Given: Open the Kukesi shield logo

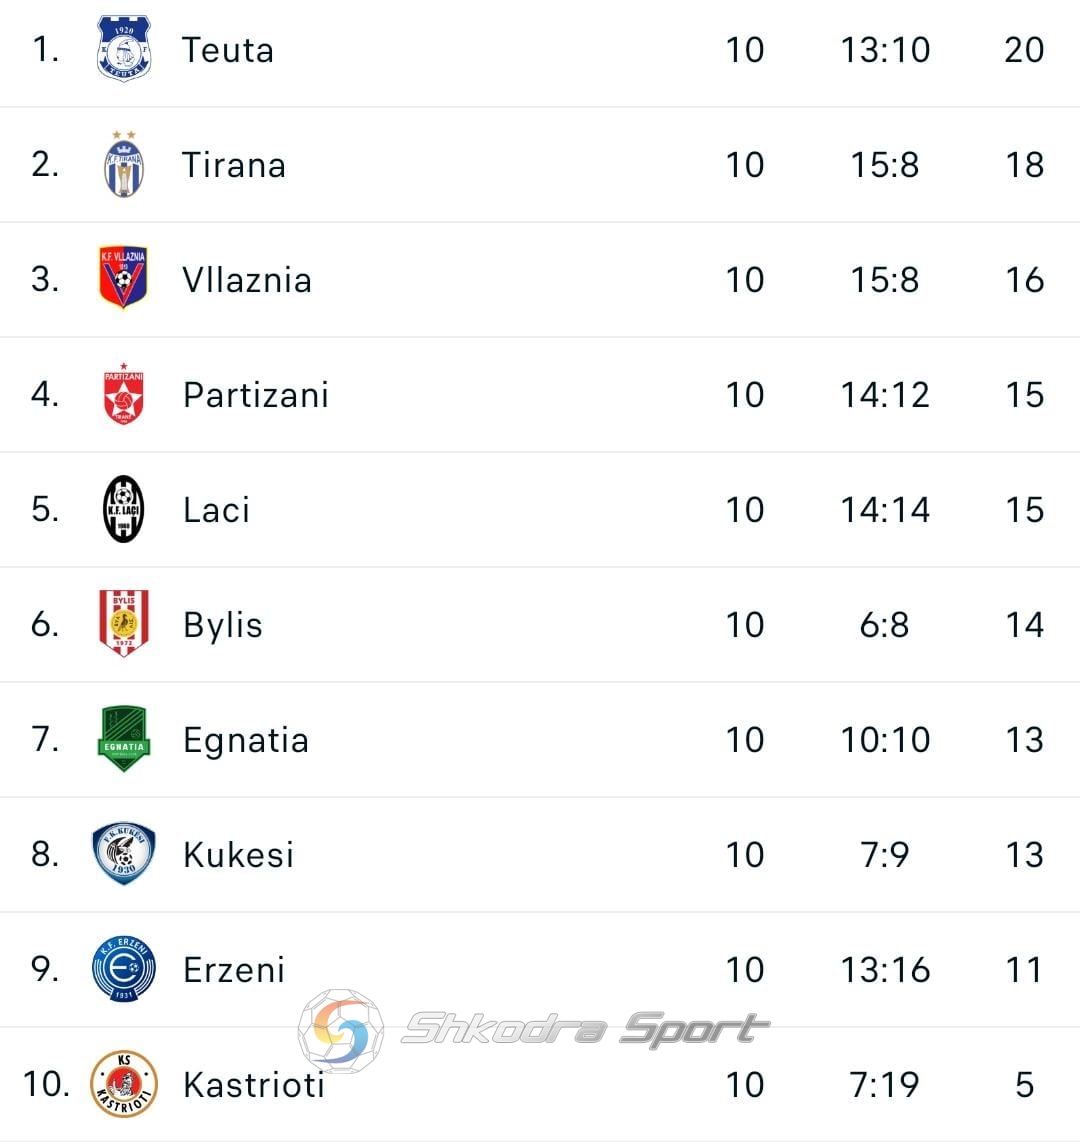Looking at the screenshot, I should [124, 854].
